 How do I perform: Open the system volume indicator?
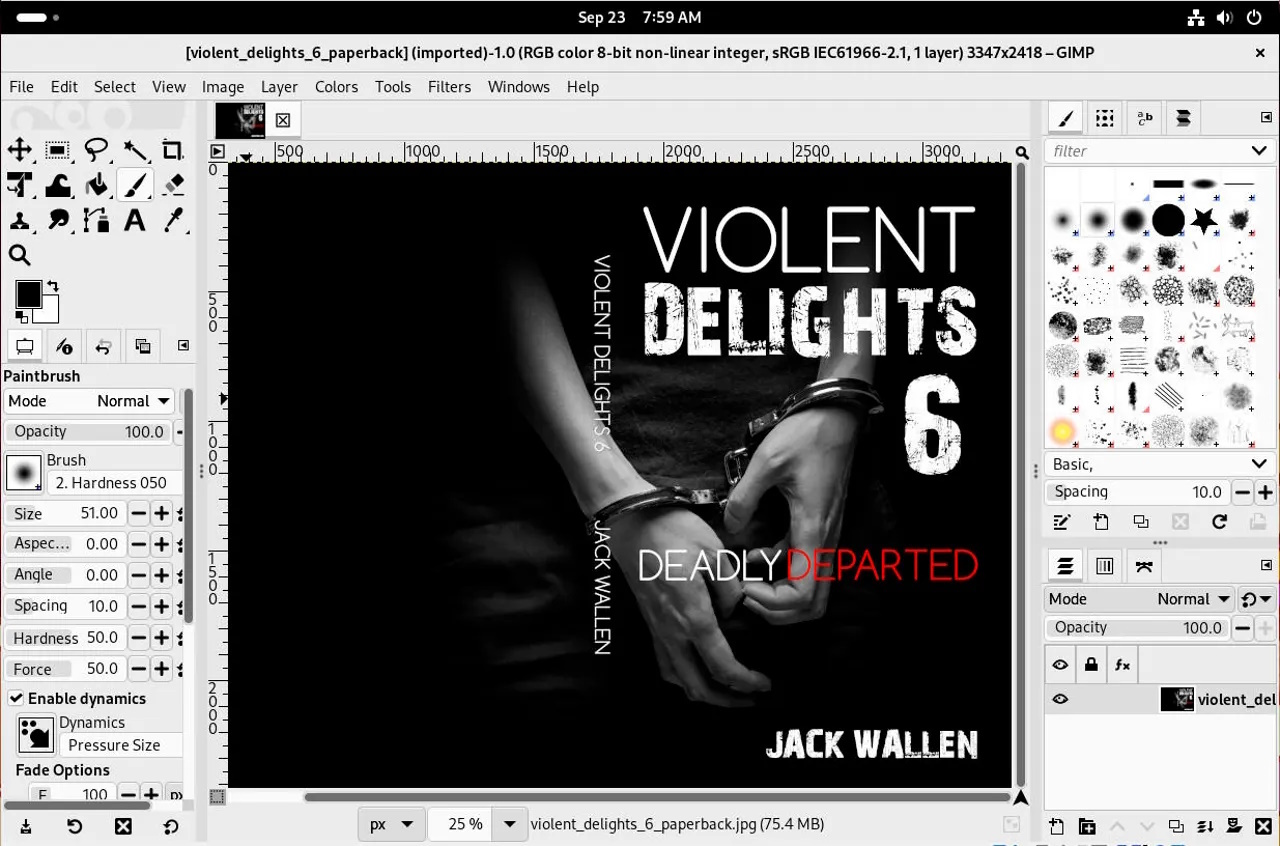[1225, 17]
